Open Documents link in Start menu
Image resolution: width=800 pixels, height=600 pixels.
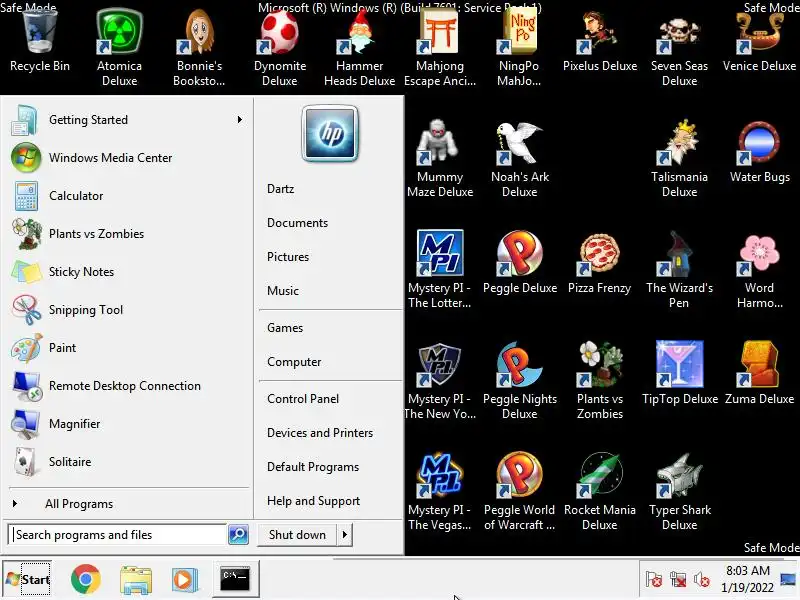(297, 223)
